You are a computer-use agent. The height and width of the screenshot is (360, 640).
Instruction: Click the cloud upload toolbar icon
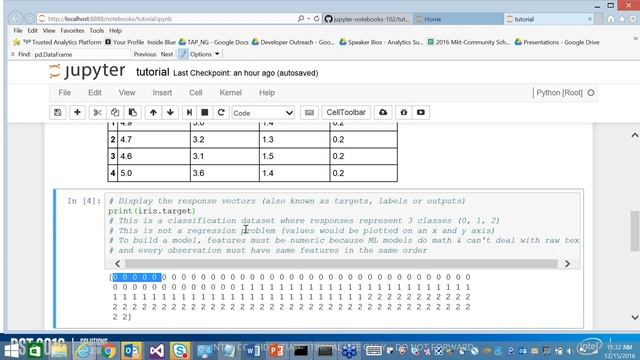click(x=383, y=112)
